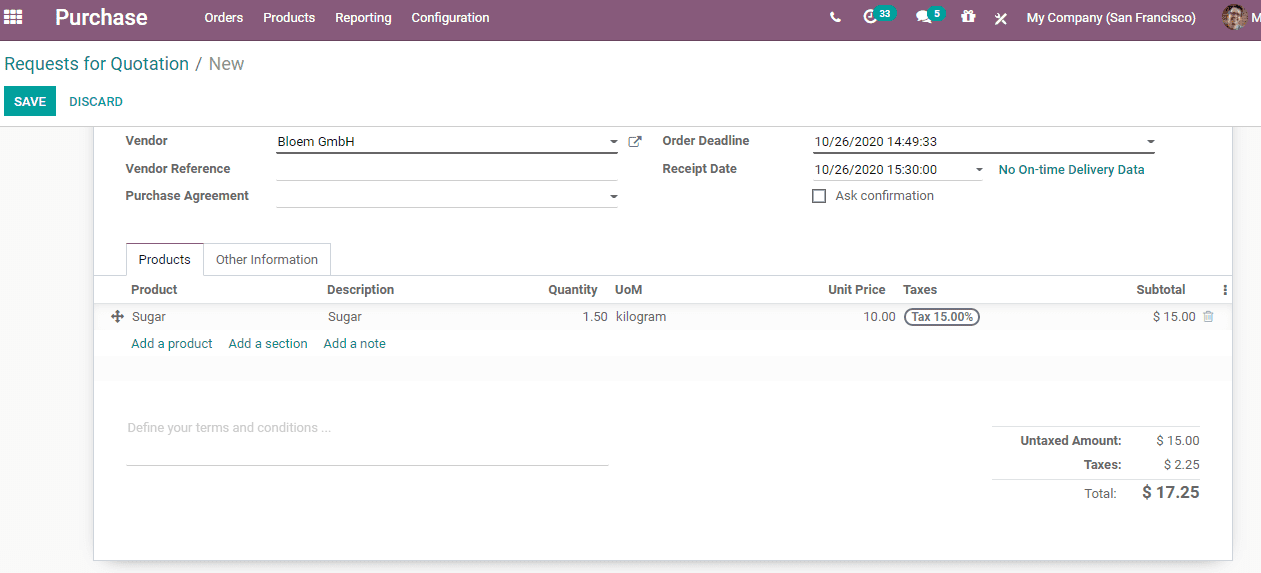The height and width of the screenshot is (573, 1261).
Task: Delete the Sugar order line trash icon
Action: pyautogui.click(x=1208, y=316)
